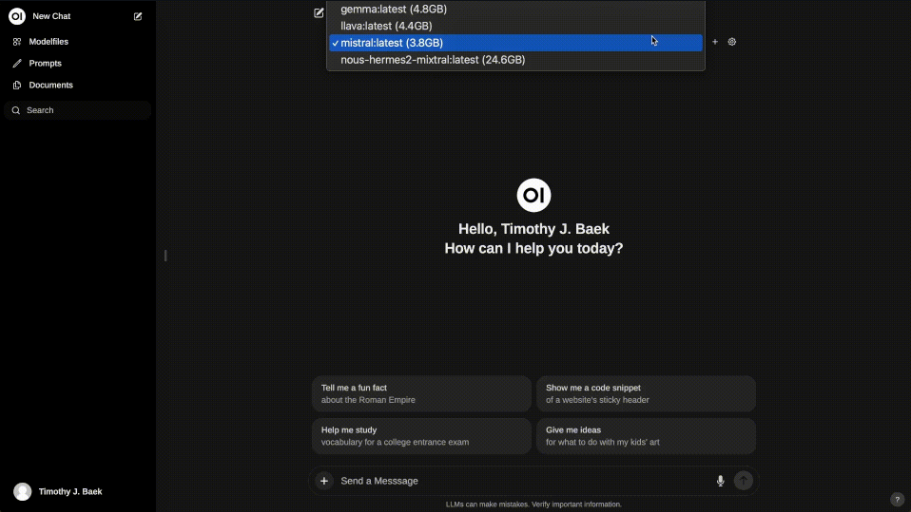Collapse sidebar using the divider handle
The image size is (911, 512).
(166, 256)
